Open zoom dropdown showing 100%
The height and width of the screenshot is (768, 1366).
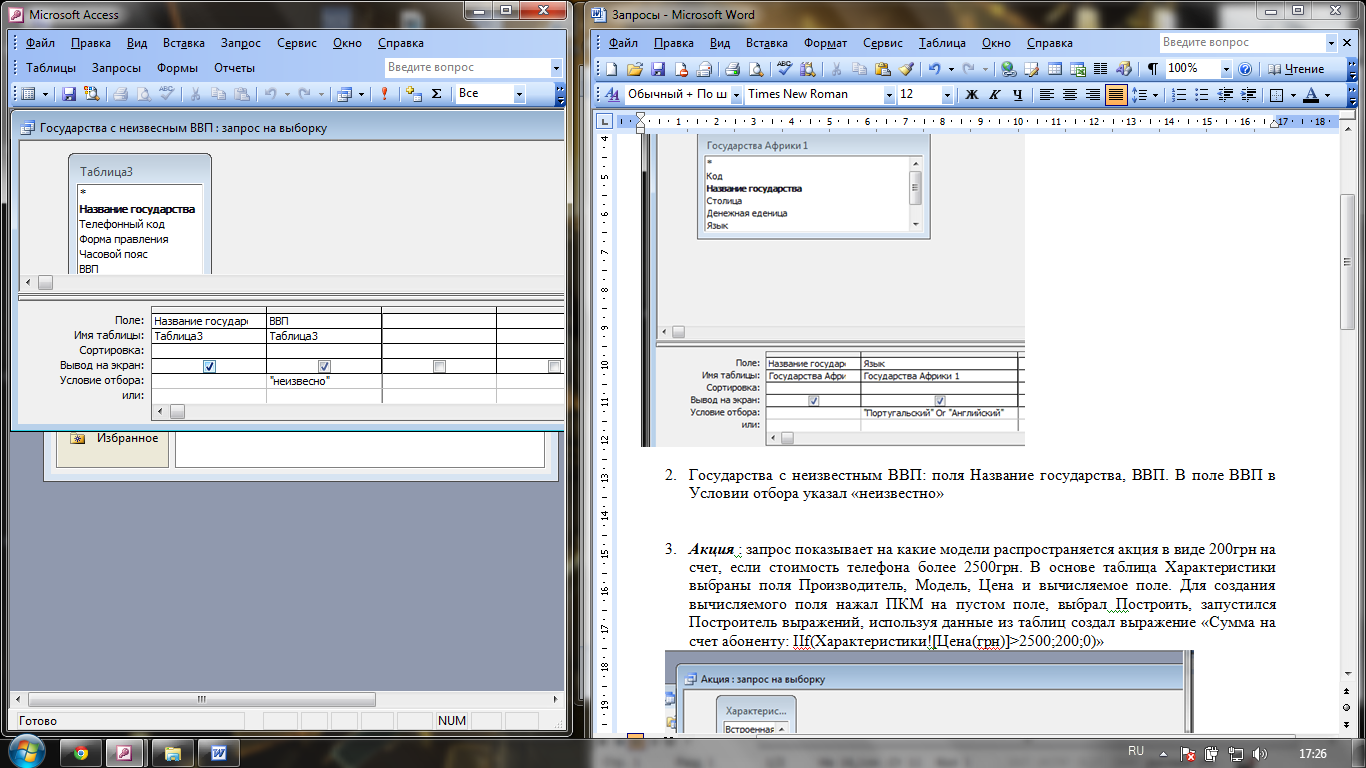(1226, 69)
